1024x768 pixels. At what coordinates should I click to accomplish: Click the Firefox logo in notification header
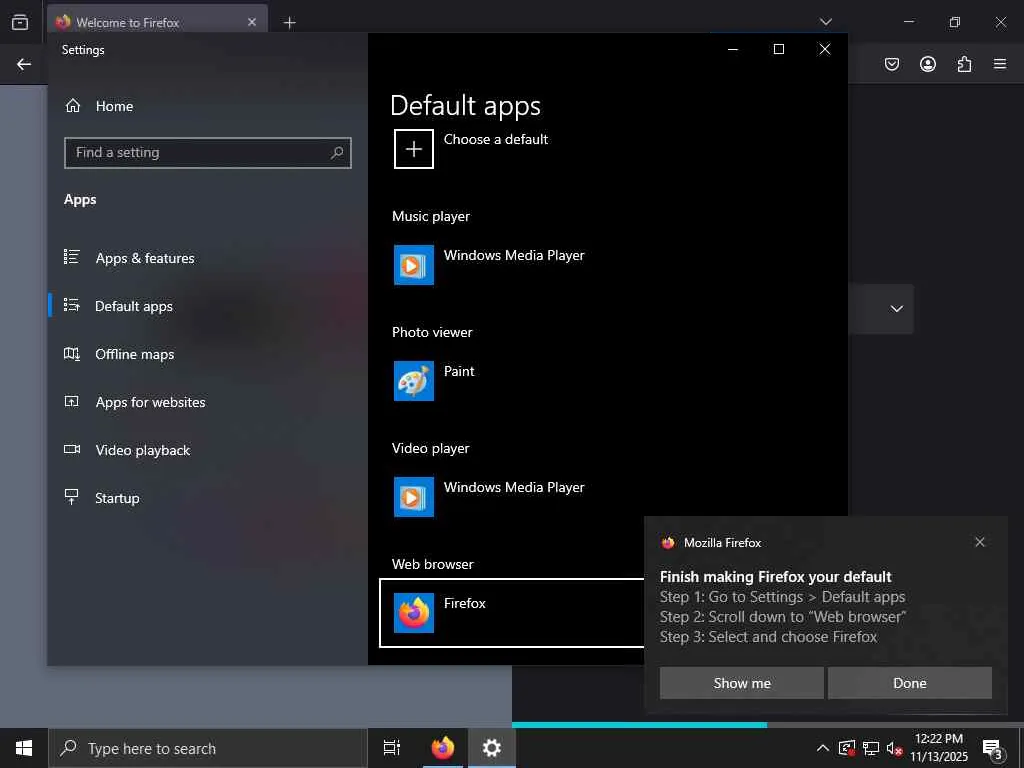point(667,543)
